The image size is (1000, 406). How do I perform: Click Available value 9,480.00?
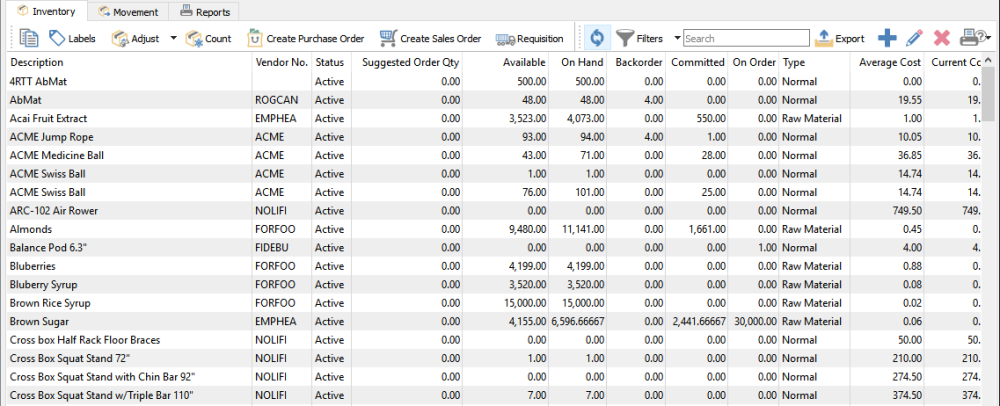526,229
